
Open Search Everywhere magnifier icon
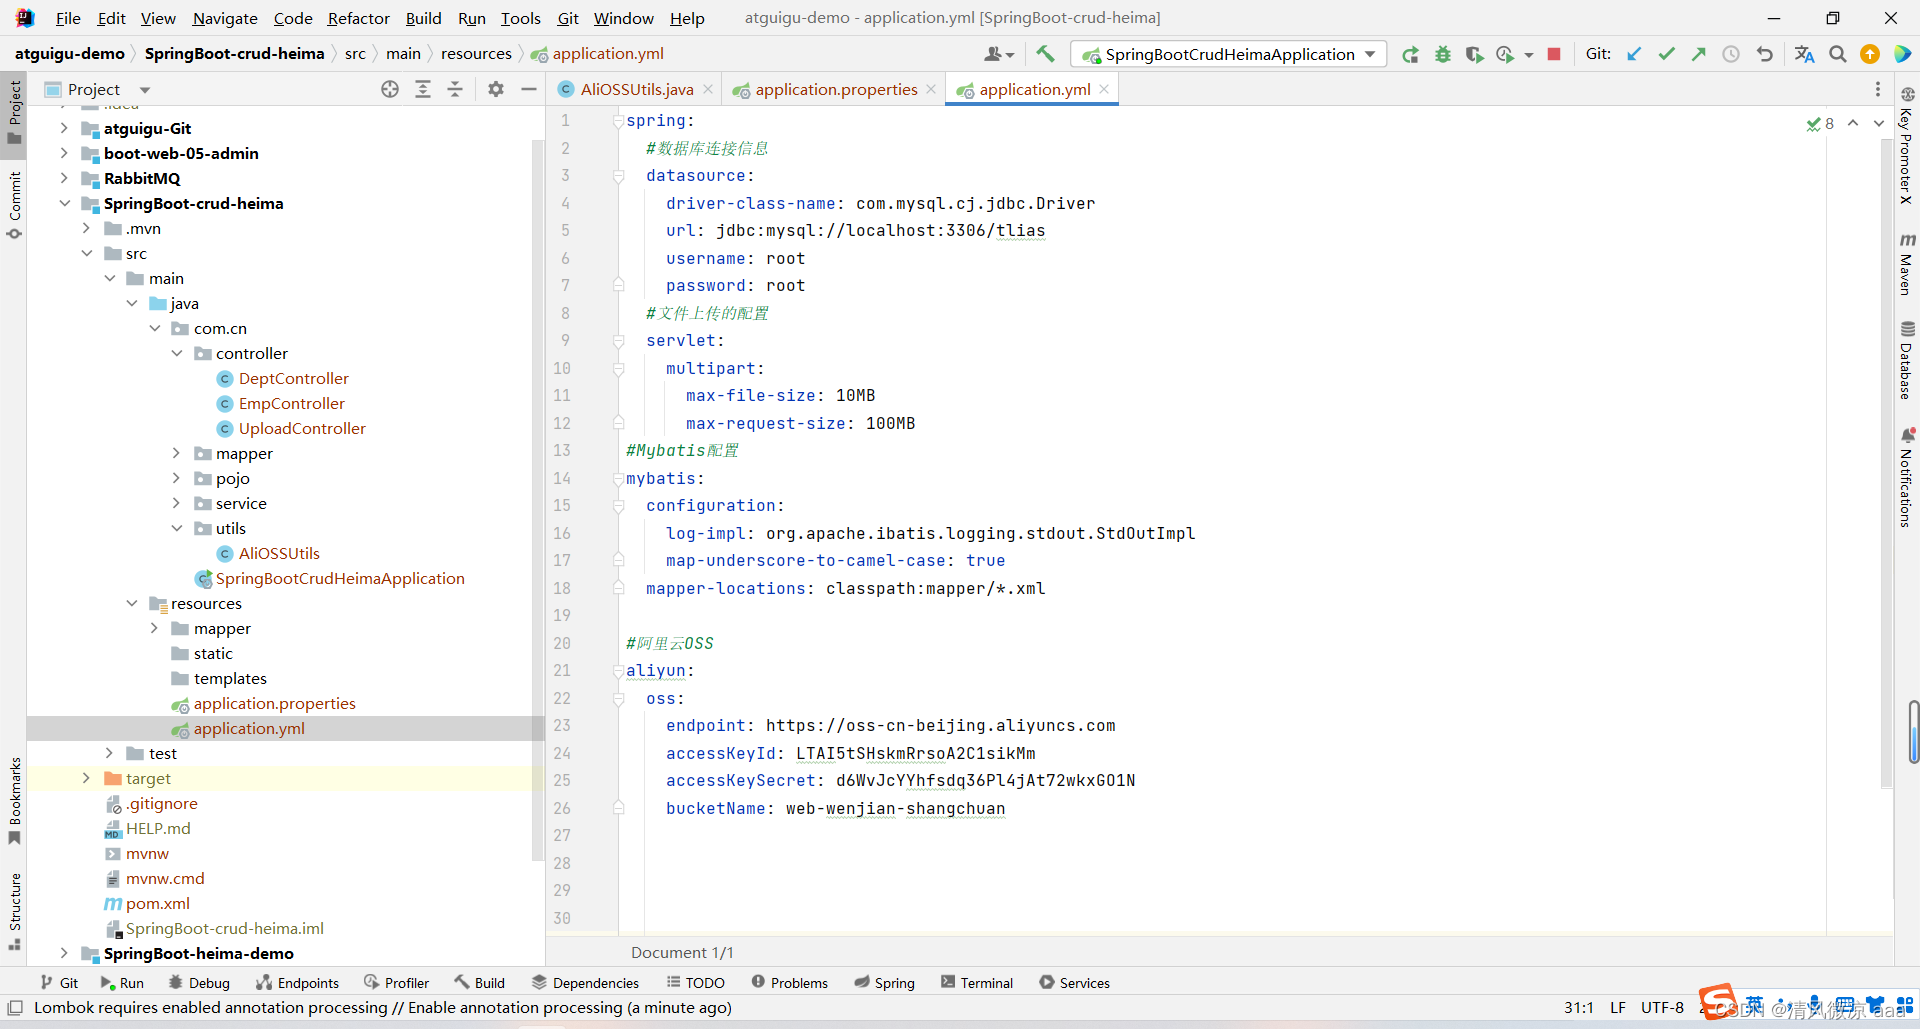coord(1837,54)
